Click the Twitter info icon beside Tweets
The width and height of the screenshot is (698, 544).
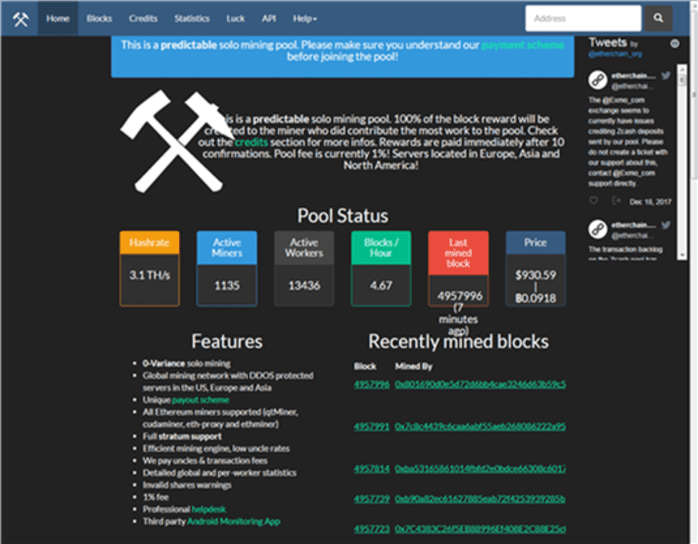[675, 44]
